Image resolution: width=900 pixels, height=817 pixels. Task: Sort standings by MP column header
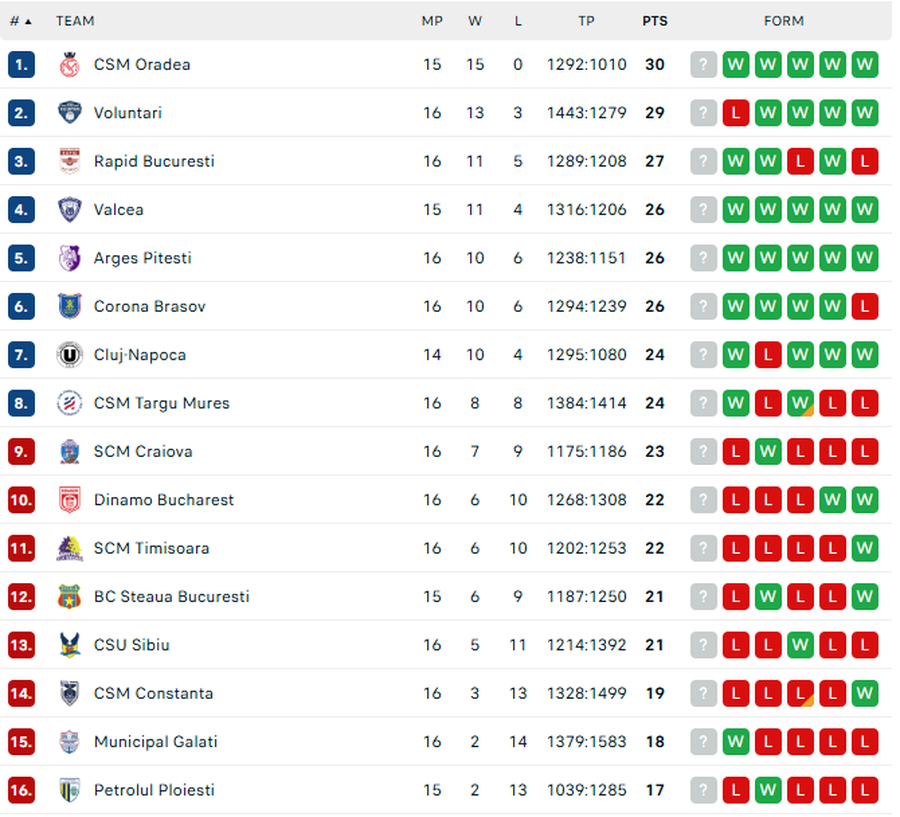pos(432,21)
